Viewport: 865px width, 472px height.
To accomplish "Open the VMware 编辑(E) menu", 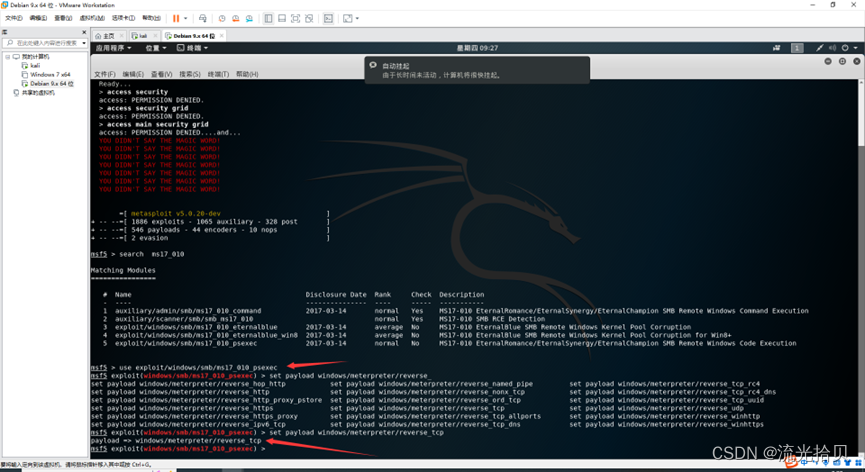I will 38,18.
